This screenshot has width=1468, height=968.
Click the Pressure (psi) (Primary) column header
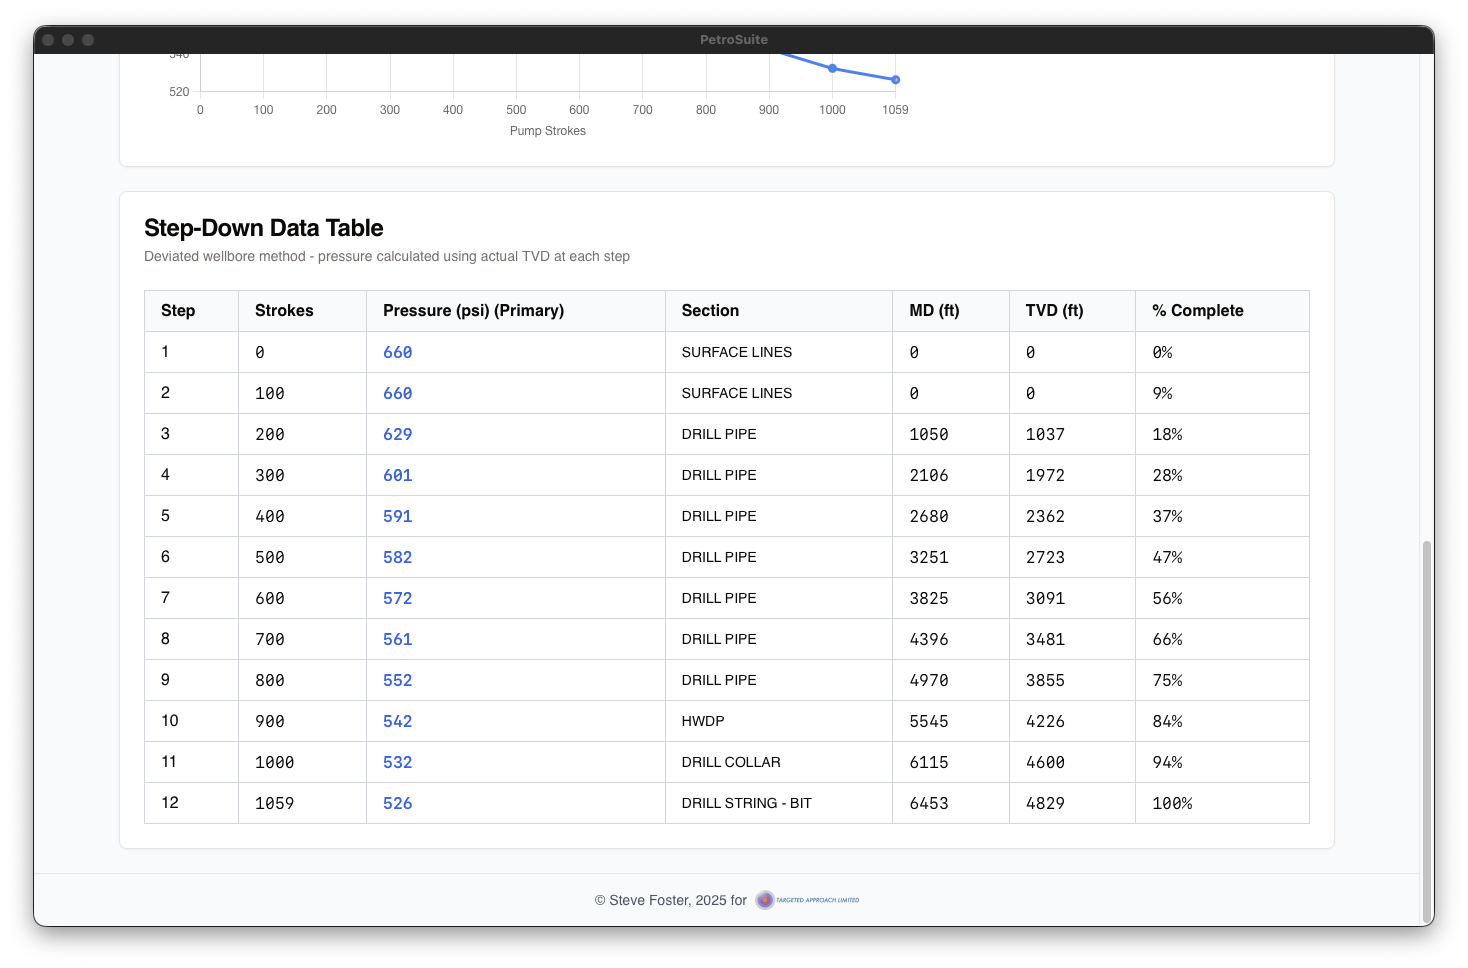[x=473, y=310]
